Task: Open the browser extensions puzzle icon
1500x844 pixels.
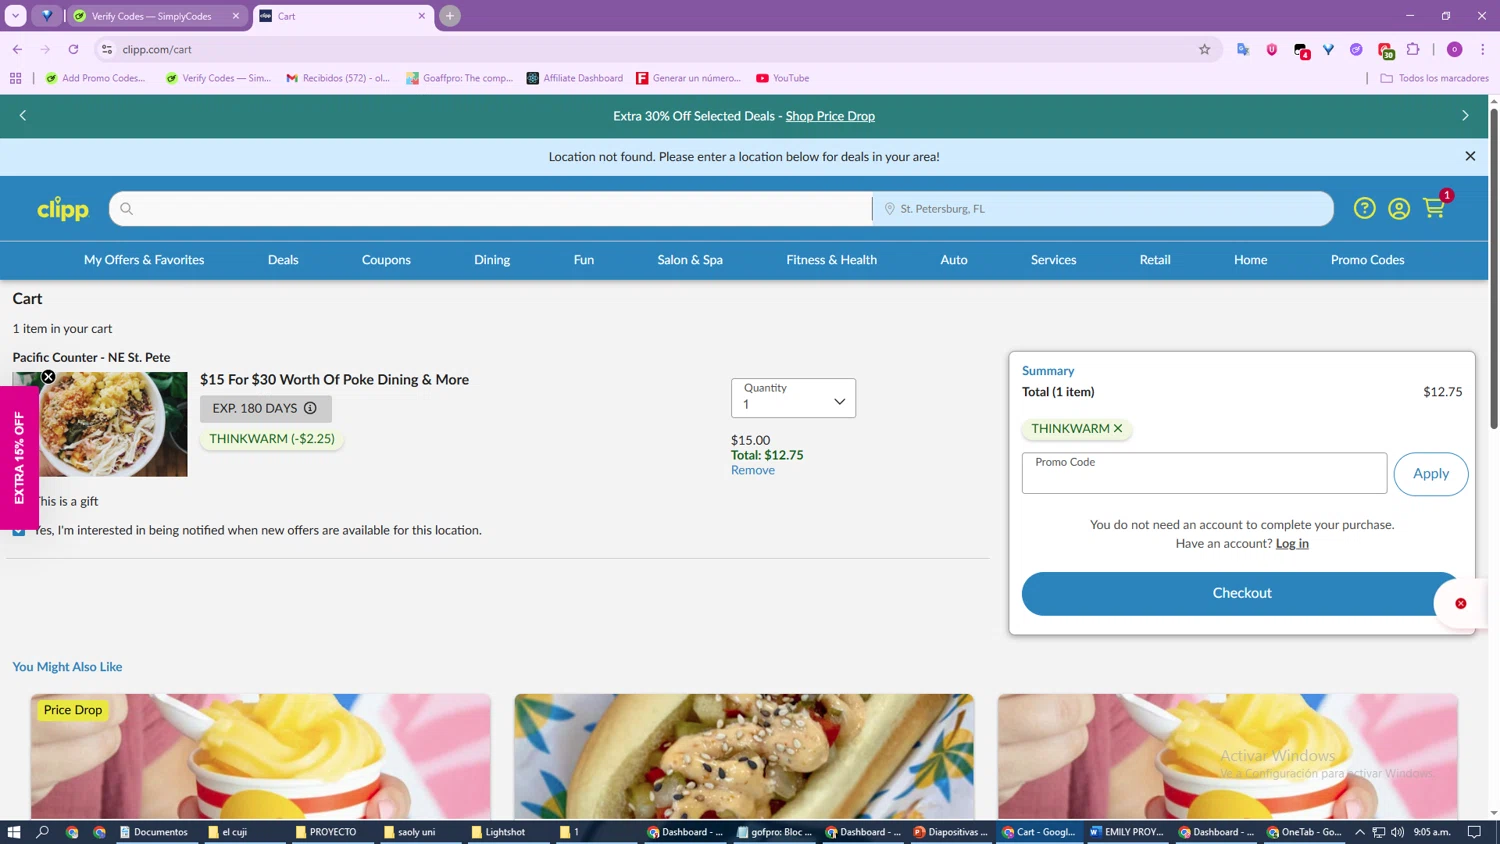Action: click(x=1413, y=49)
